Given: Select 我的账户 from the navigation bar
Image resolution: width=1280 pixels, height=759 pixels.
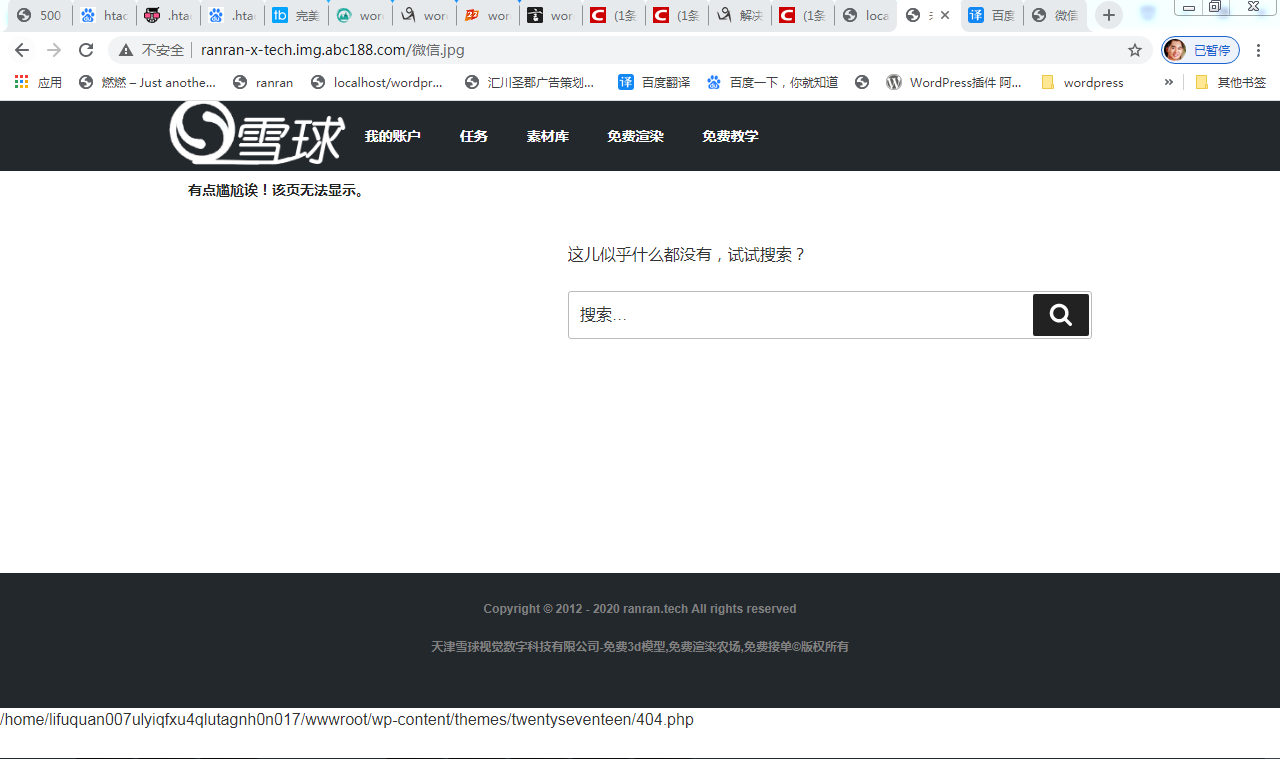Looking at the screenshot, I should (x=392, y=136).
